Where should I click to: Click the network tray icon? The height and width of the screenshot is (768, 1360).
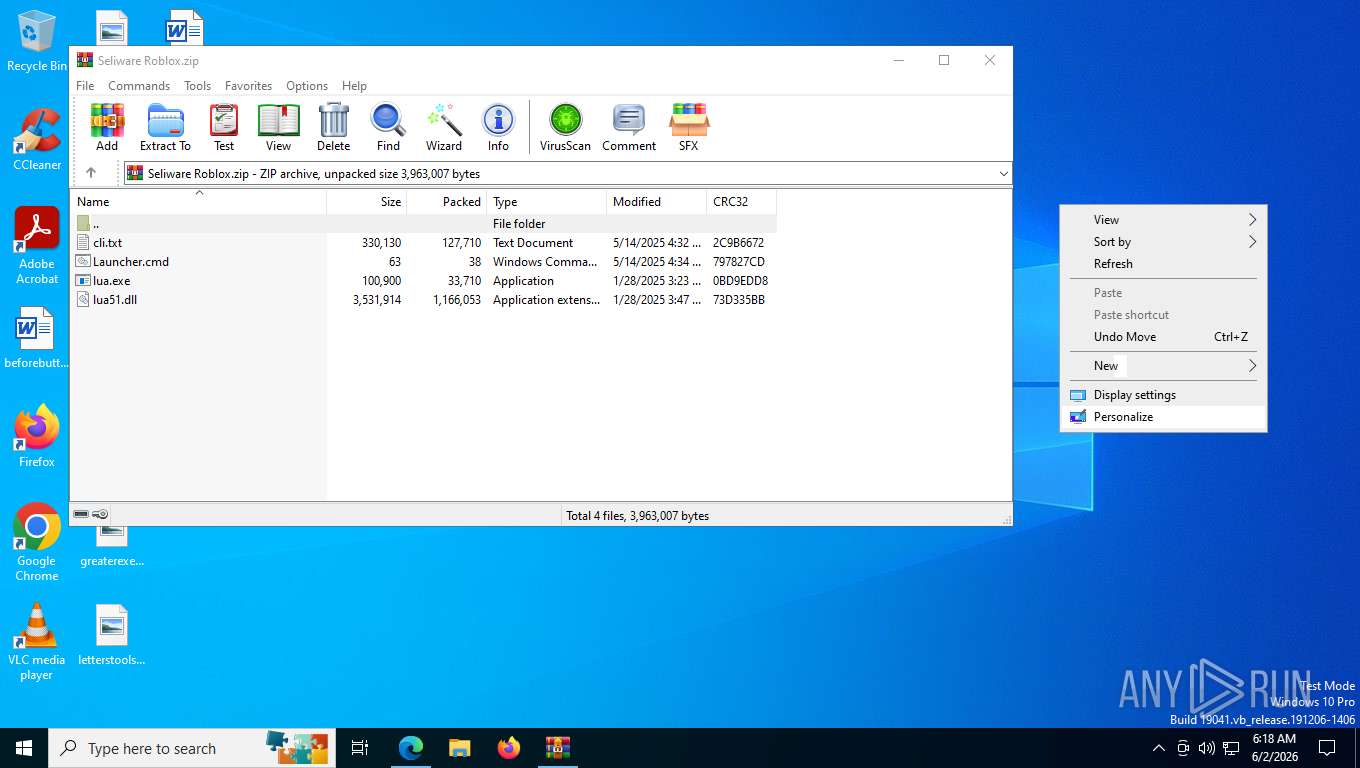1231,748
